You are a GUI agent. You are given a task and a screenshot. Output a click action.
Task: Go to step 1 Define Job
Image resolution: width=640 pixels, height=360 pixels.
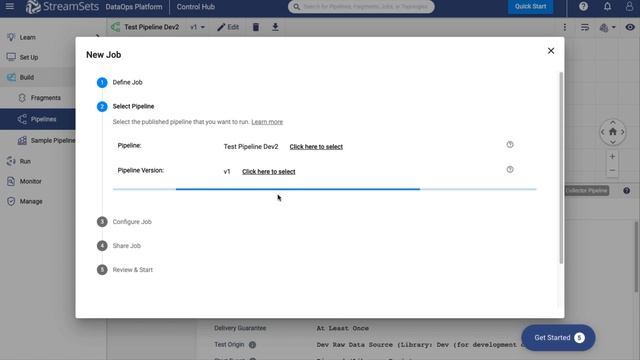click(x=120, y=82)
